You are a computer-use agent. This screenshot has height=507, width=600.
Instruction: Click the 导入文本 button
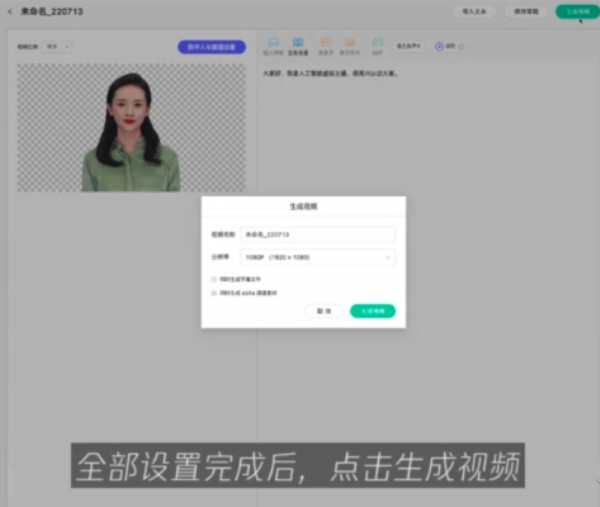[x=474, y=11]
